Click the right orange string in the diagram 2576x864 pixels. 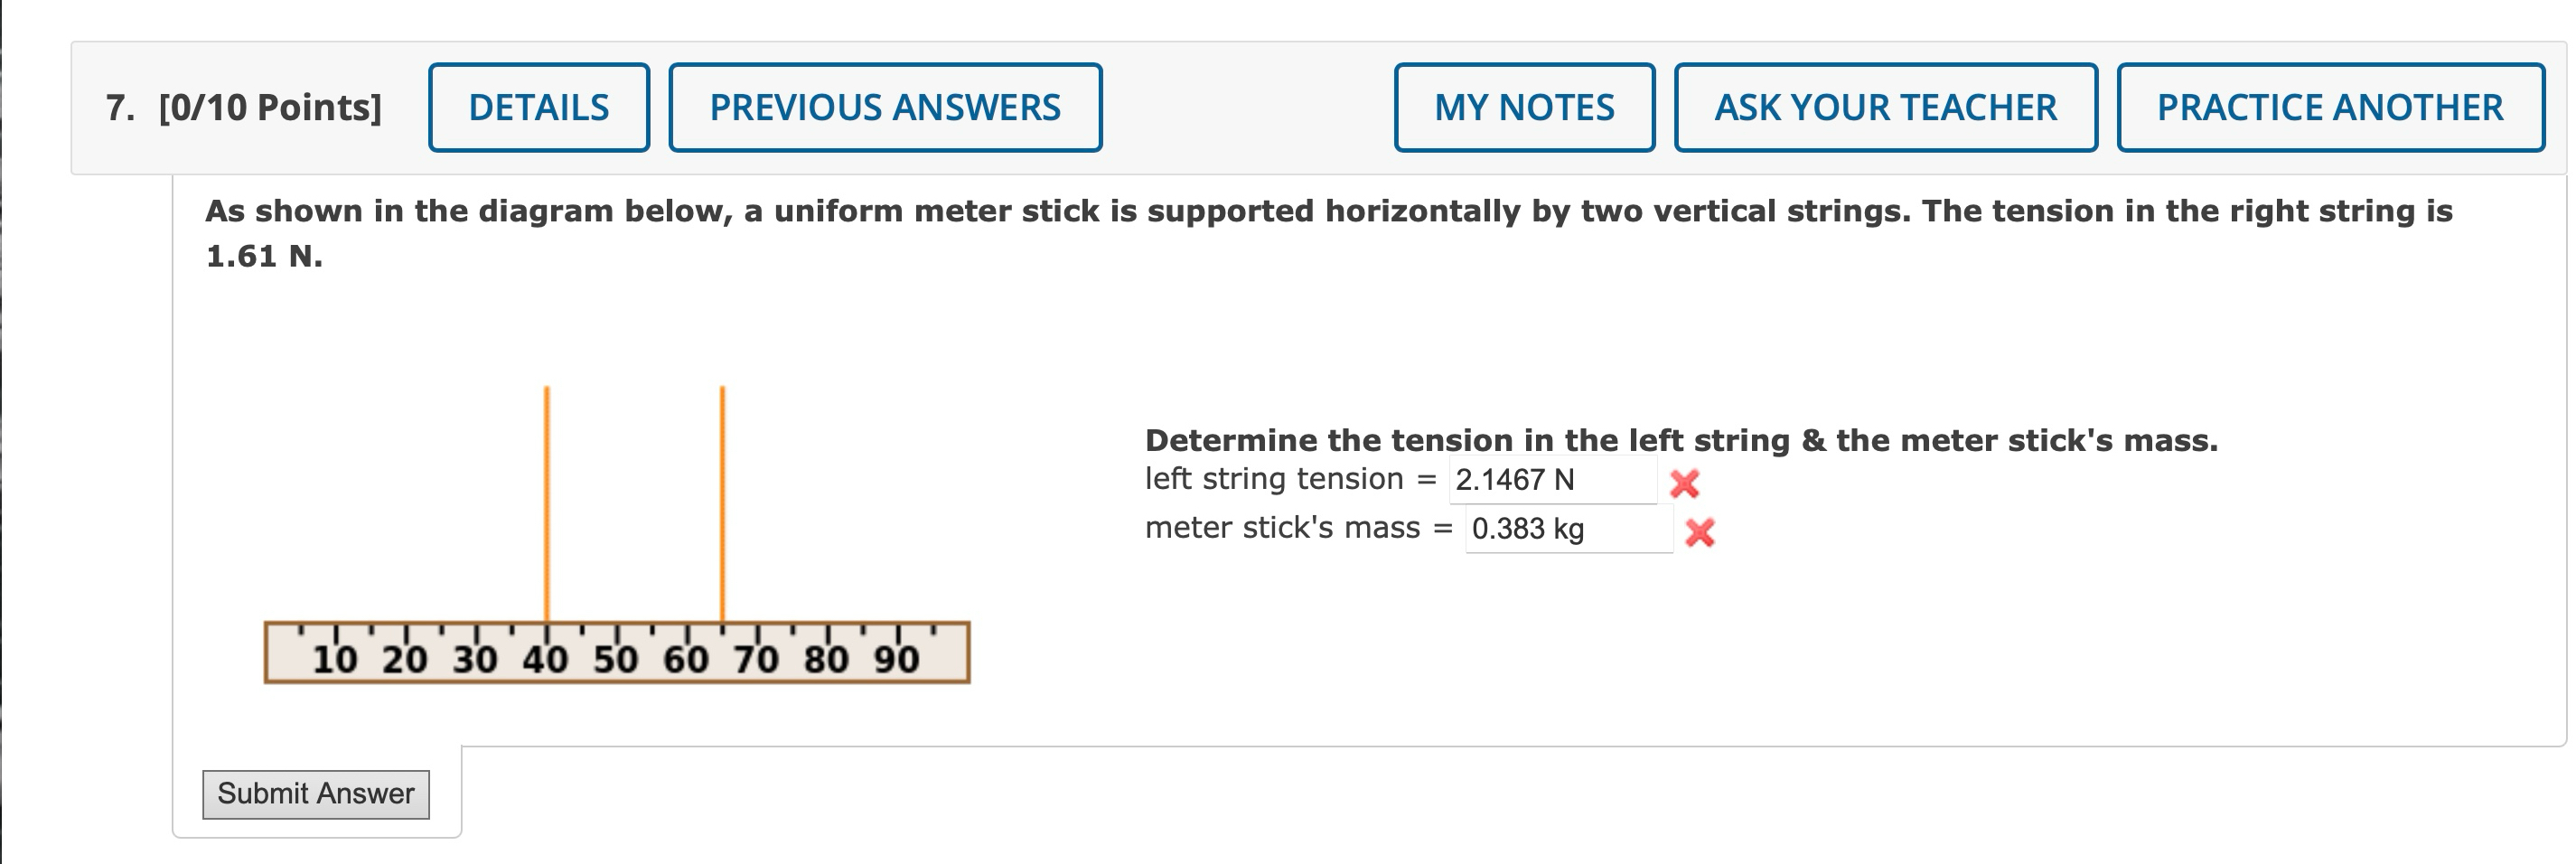pyautogui.click(x=721, y=520)
